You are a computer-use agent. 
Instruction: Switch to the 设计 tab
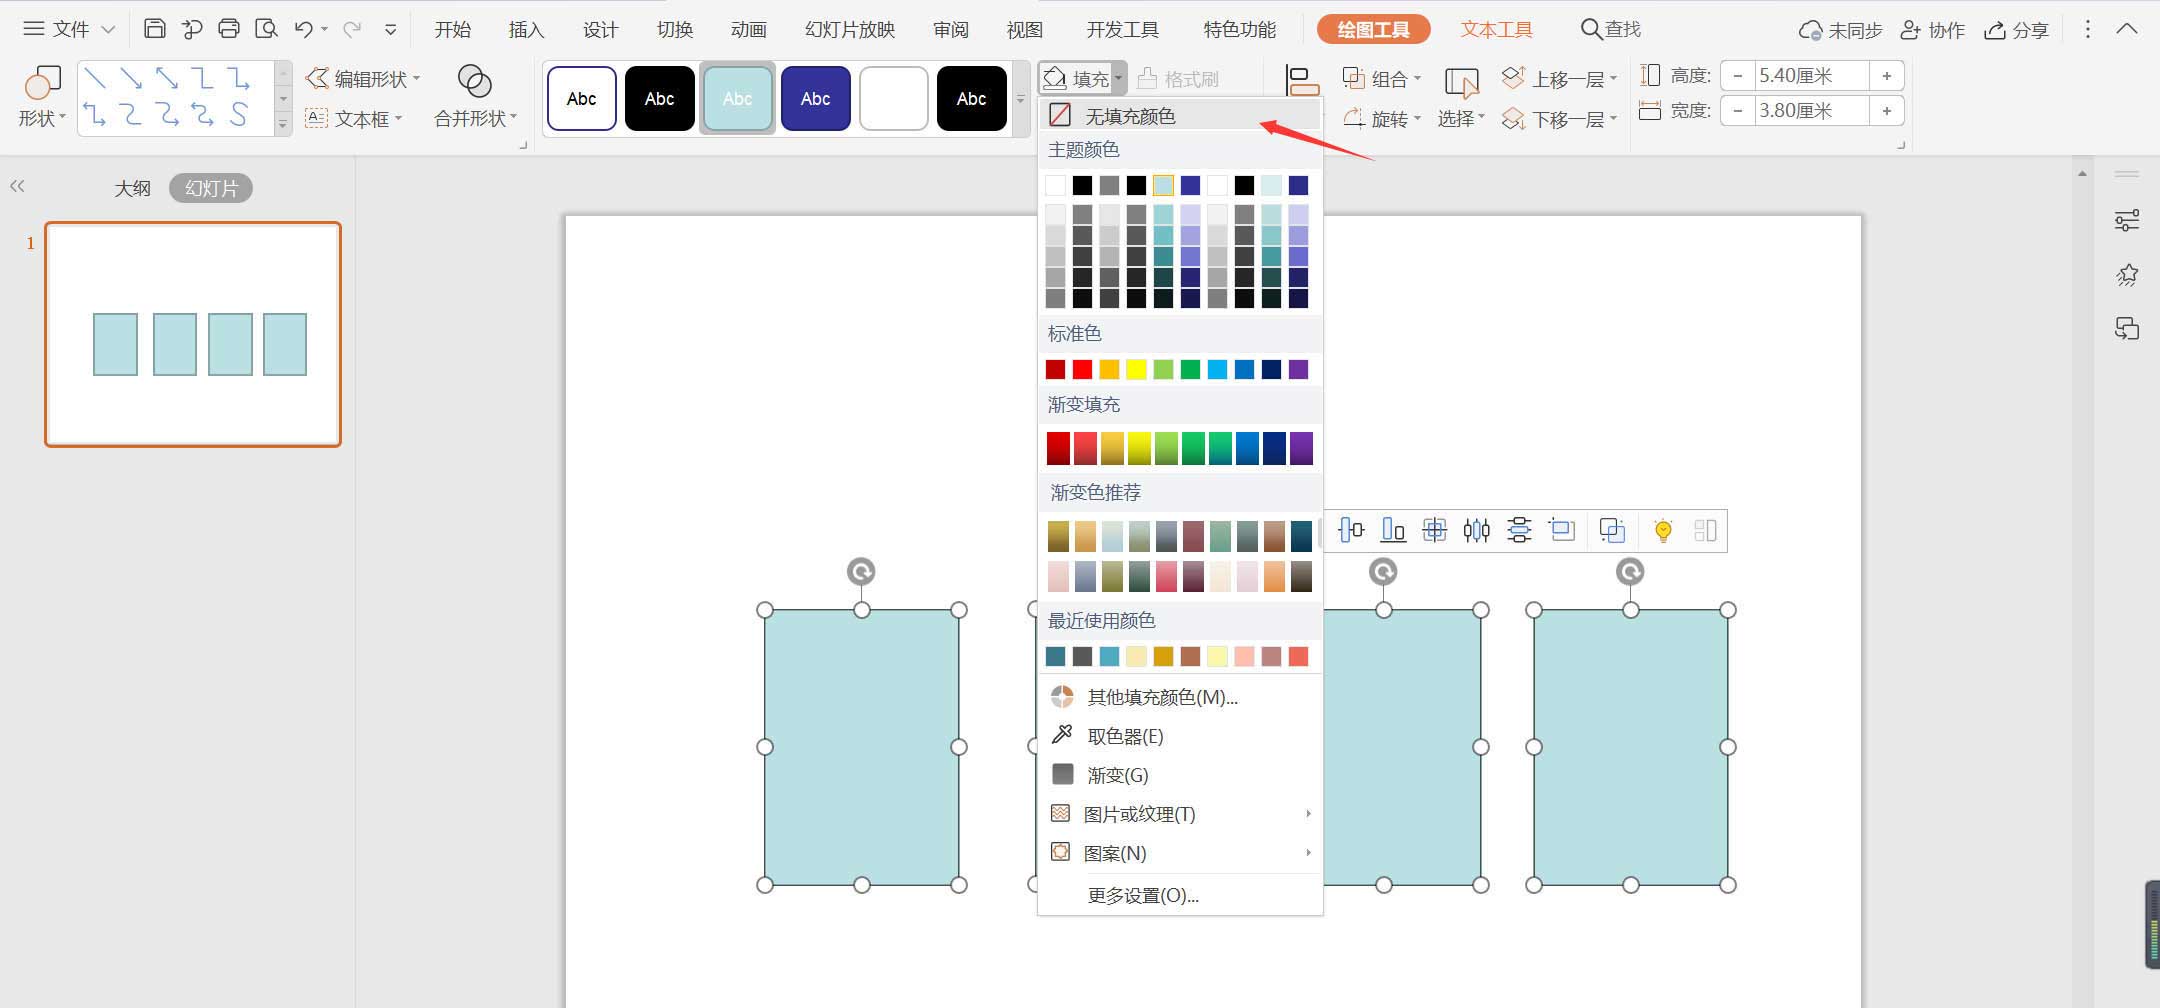[600, 30]
